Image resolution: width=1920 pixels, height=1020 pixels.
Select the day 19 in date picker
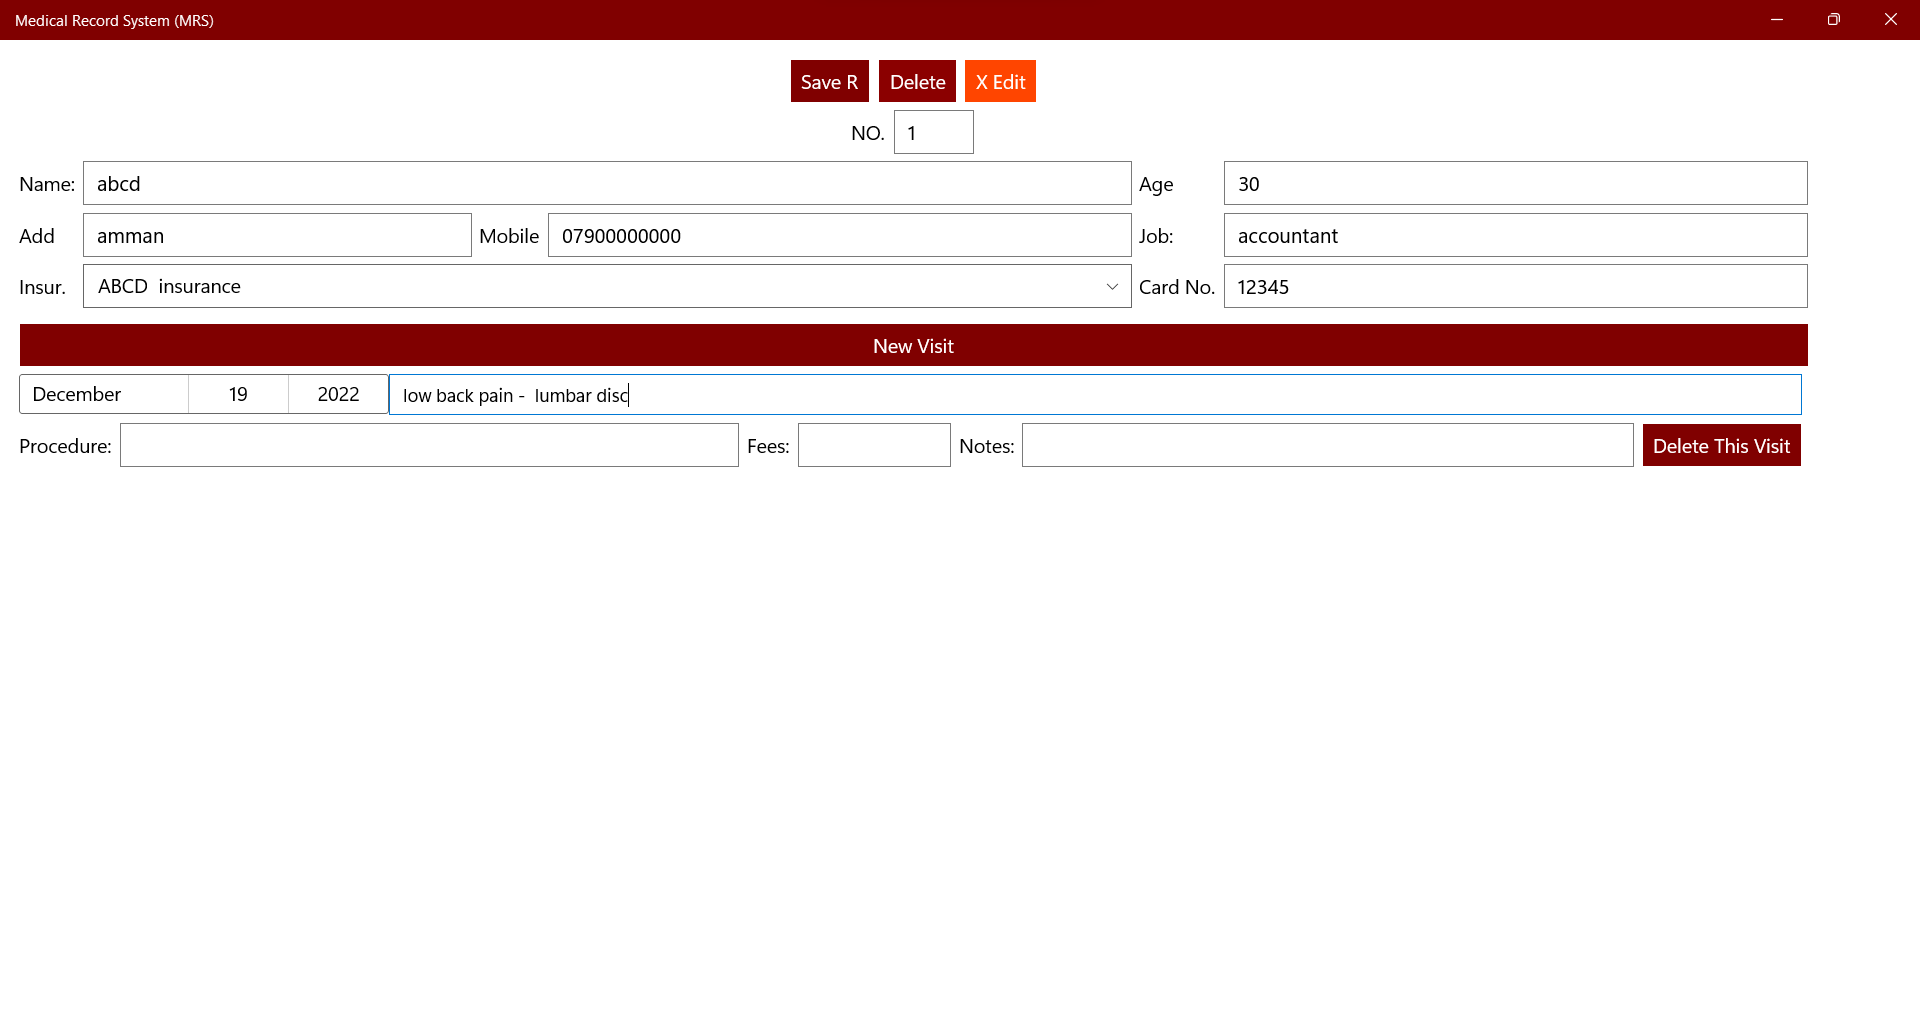(x=238, y=394)
